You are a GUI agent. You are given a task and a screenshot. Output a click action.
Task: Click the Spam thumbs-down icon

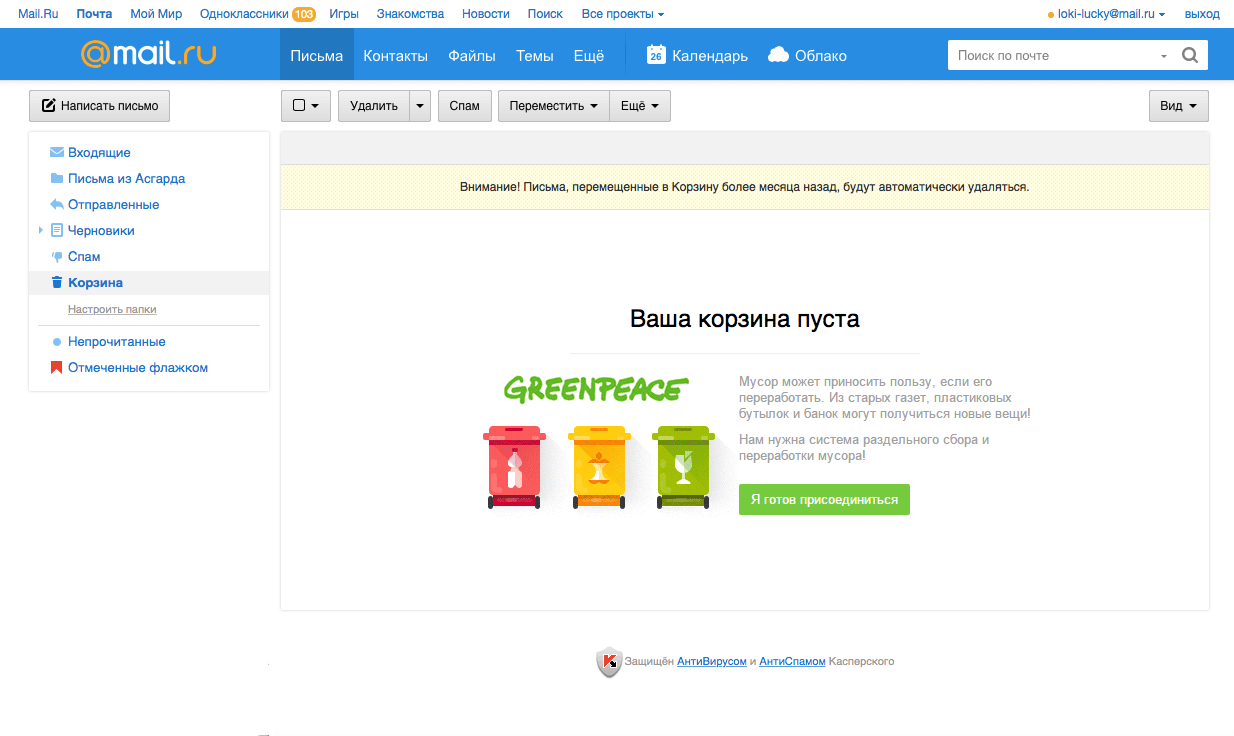[x=57, y=257]
